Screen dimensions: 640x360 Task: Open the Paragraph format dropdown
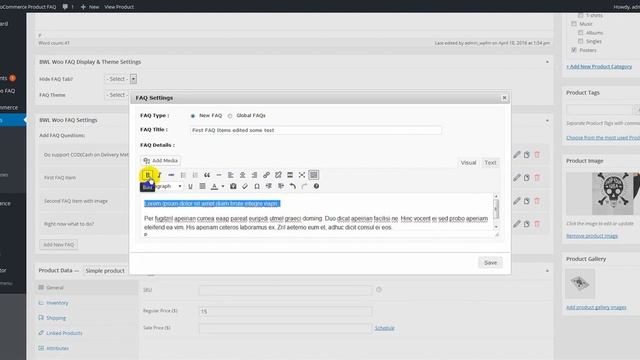[162, 186]
